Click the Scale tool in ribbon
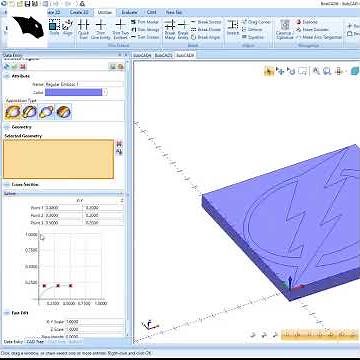 click(x=54, y=27)
